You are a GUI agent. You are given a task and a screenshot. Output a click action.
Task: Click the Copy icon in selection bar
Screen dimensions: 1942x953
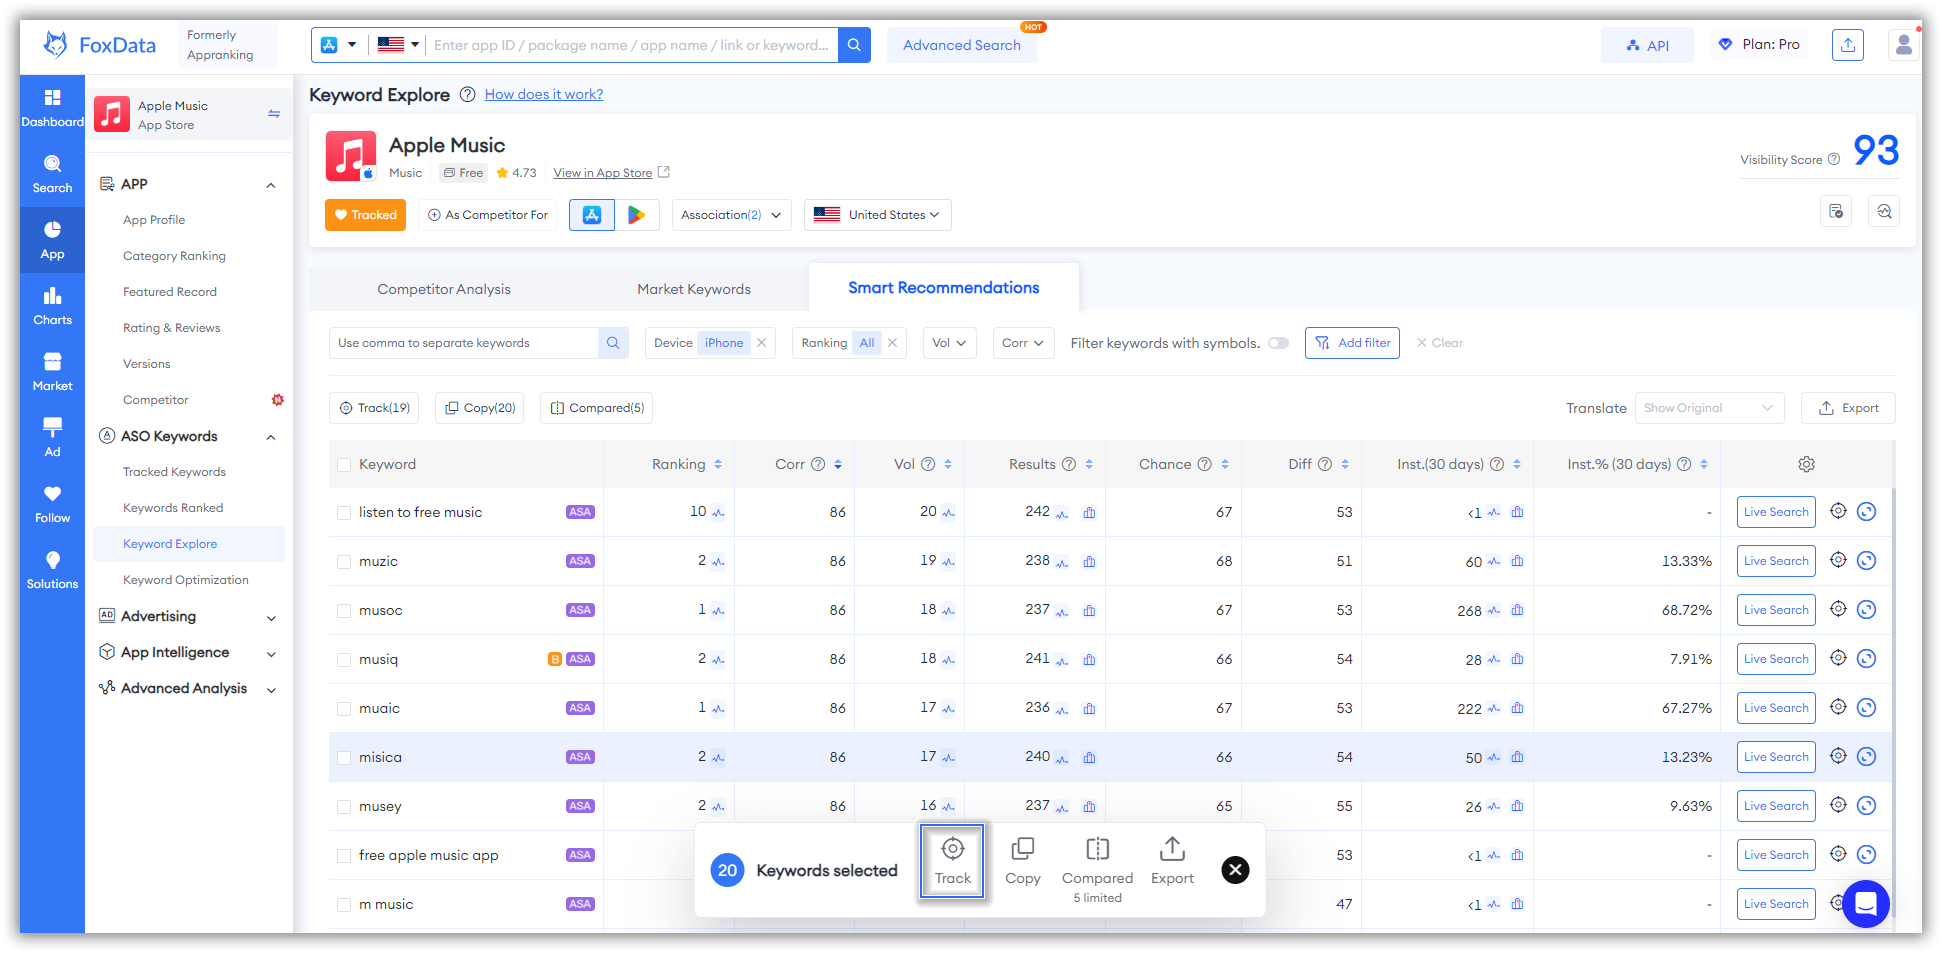tap(1022, 861)
